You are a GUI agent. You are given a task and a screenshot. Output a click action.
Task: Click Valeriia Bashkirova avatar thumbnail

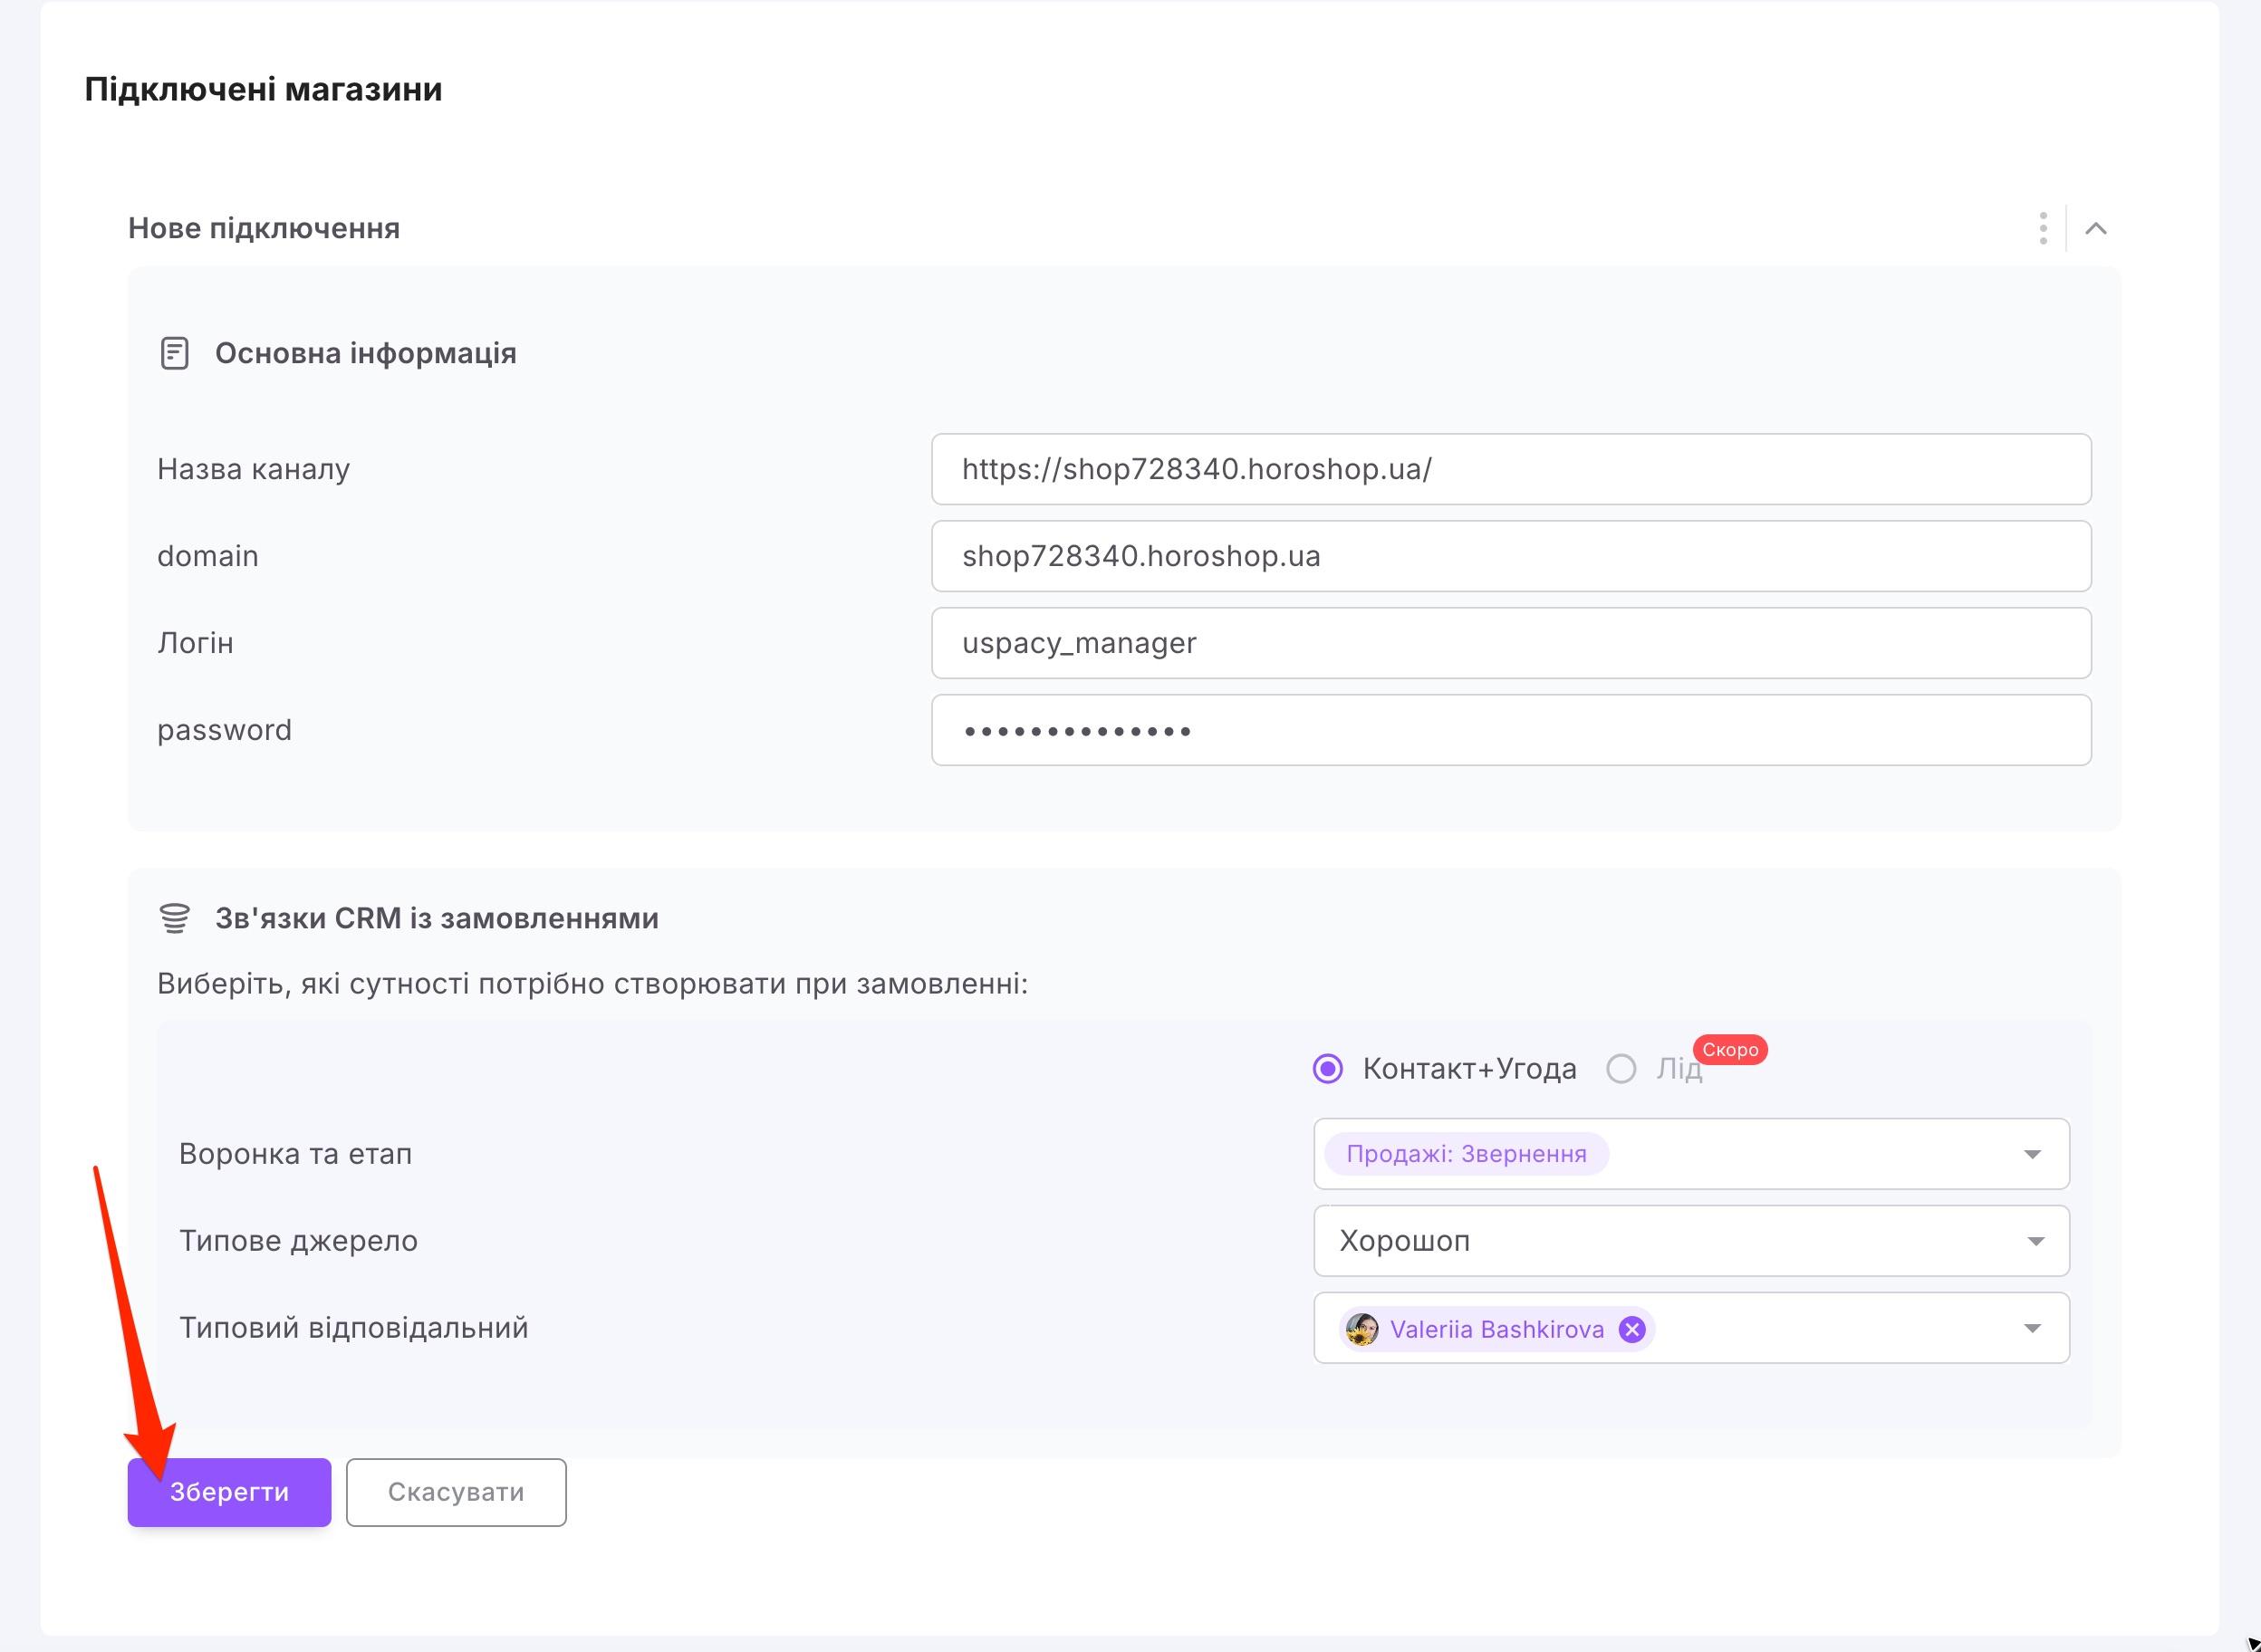[1362, 1329]
